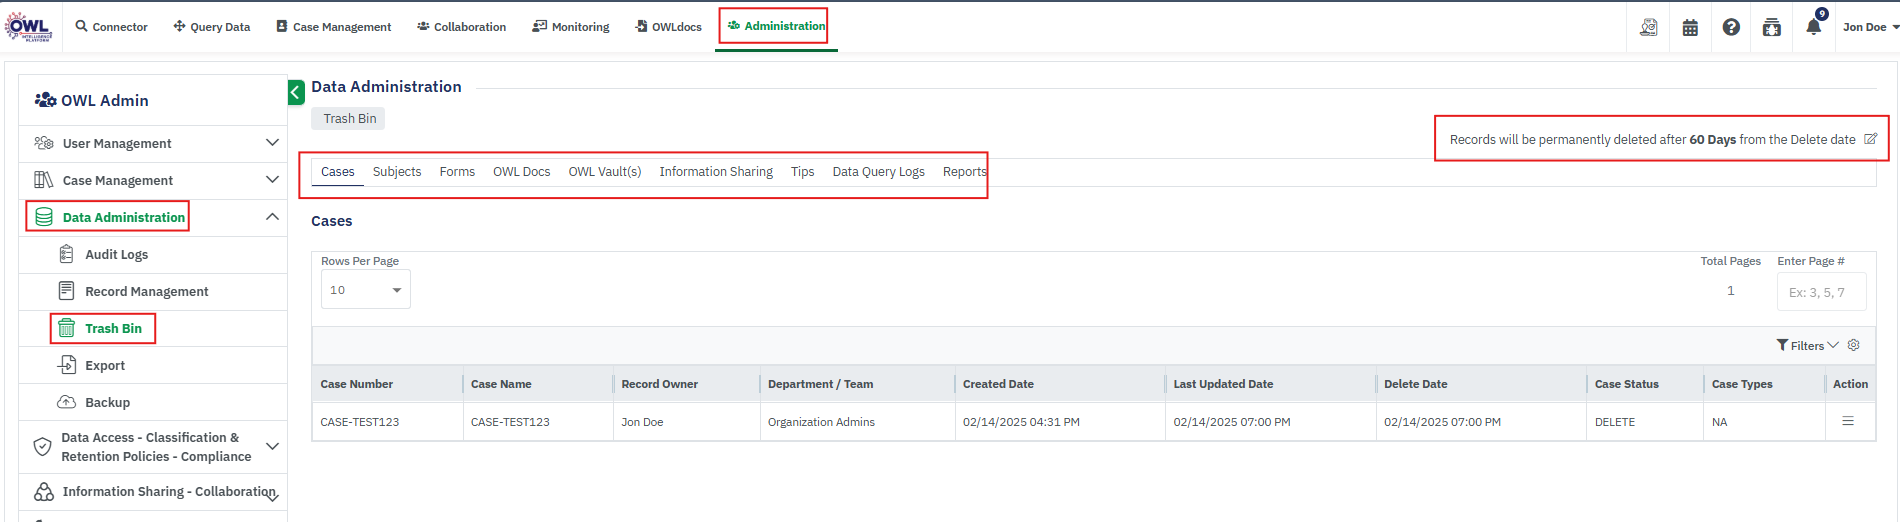The image size is (1900, 522).
Task: Open action menu for CASE-TEST123 row
Action: point(1848,421)
